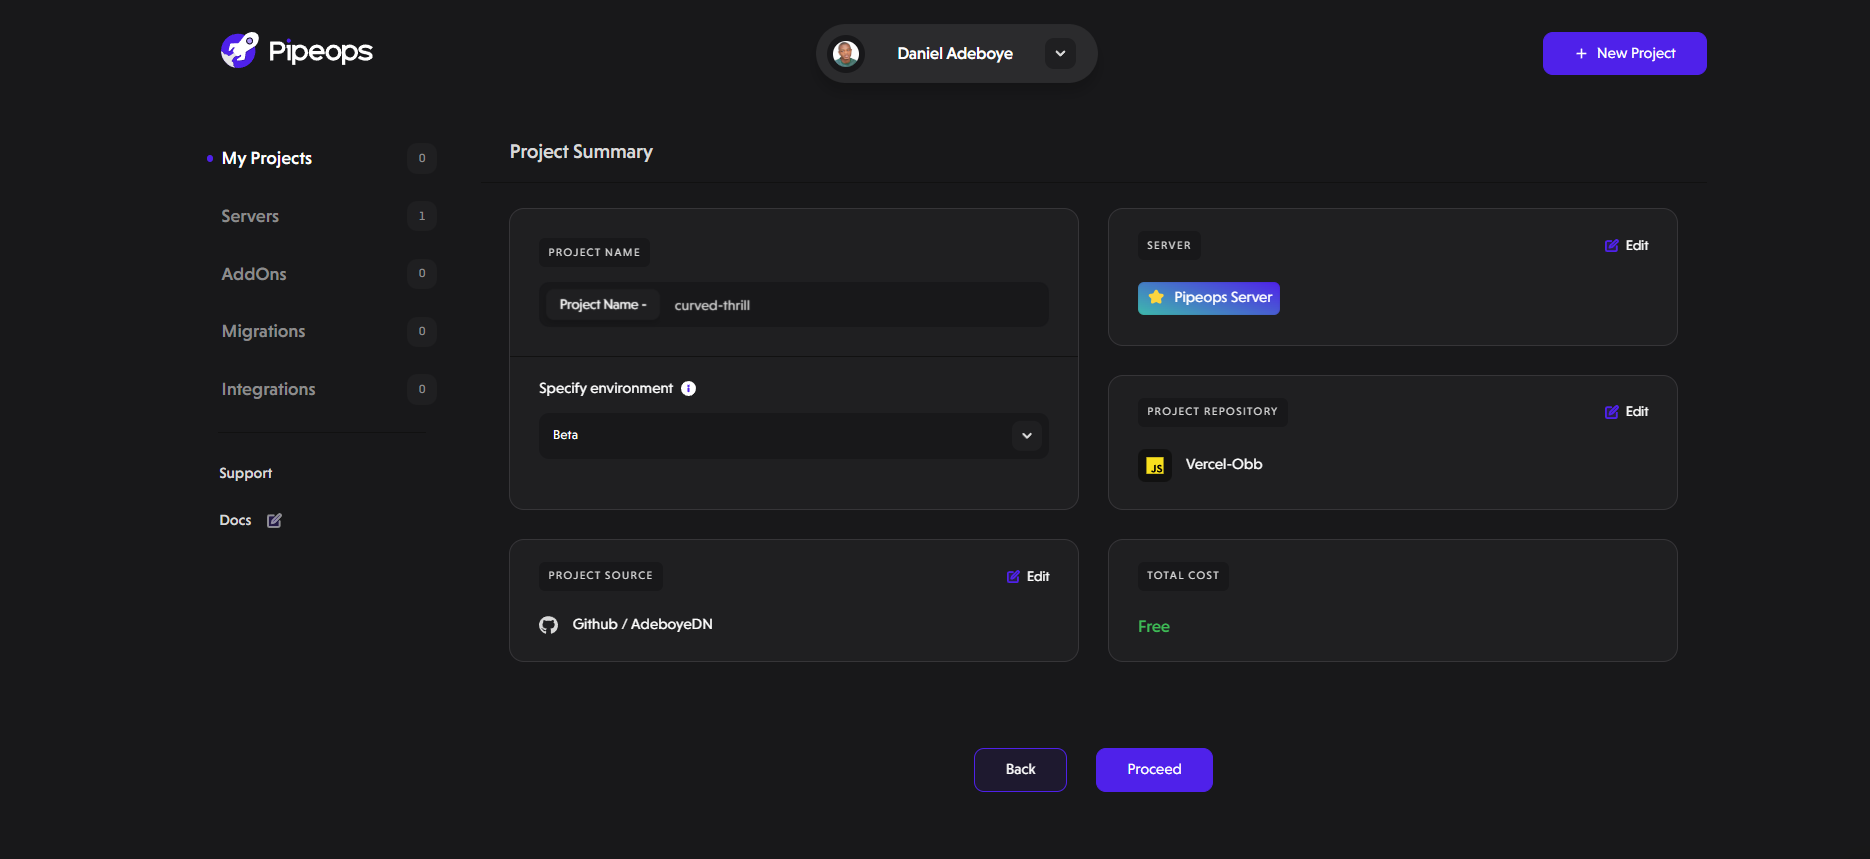
Task: Open the Docs link
Action: pos(235,520)
